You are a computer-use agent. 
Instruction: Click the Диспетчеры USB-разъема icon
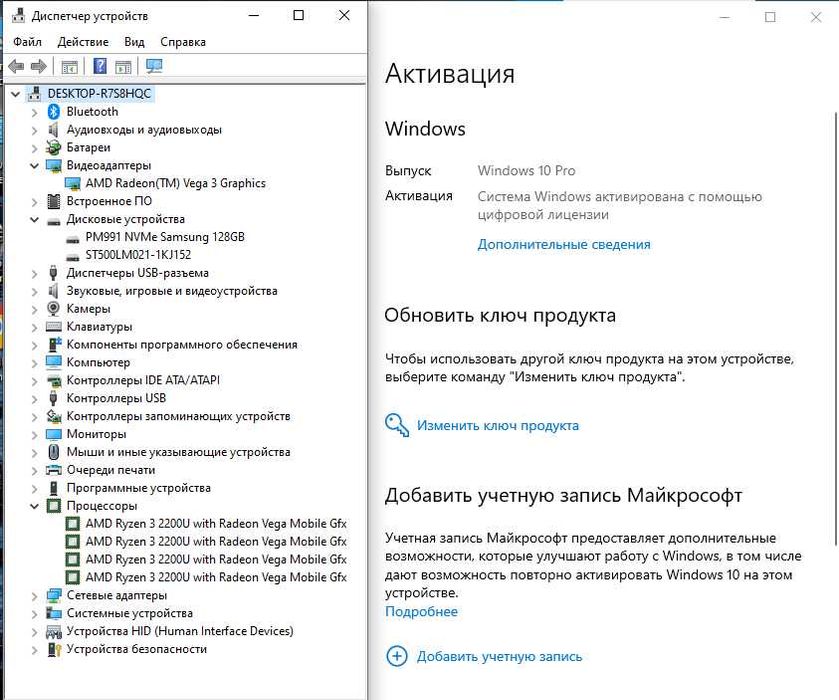pyautogui.click(x=54, y=273)
